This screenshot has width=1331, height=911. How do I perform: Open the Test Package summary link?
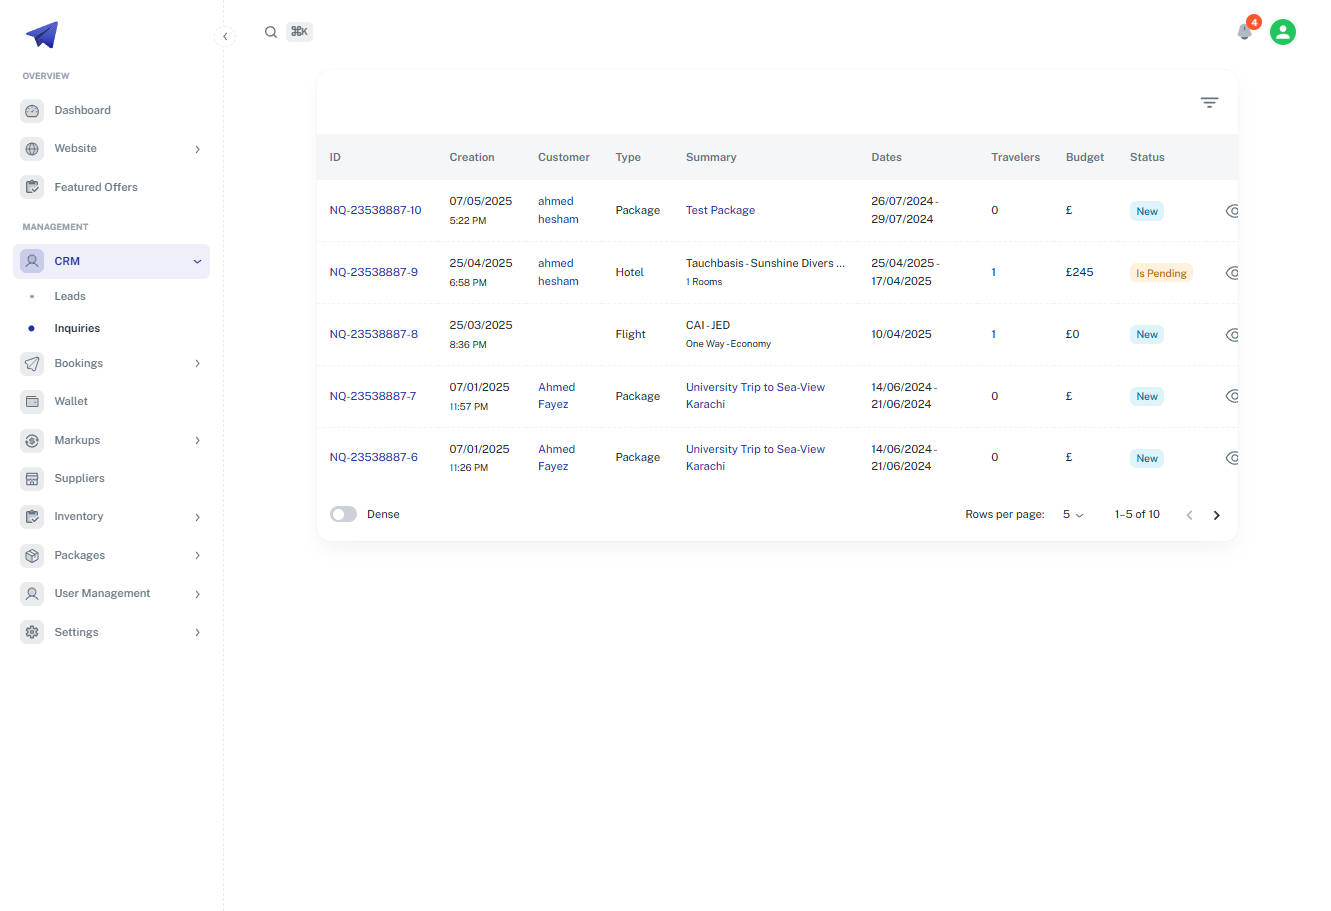click(x=720, y=210)
